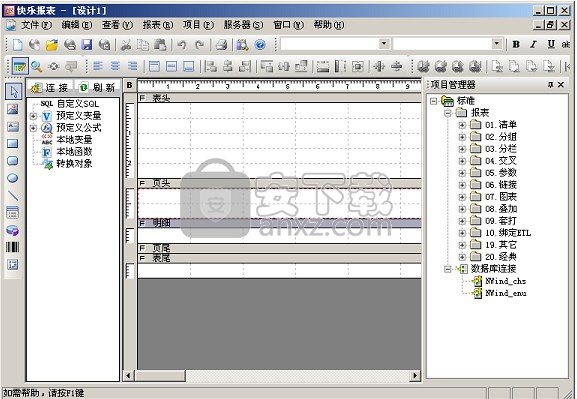This screenshot has width=577, height=399.
Task: Toggle Underline formatting
Action: (x=551, y=45)
